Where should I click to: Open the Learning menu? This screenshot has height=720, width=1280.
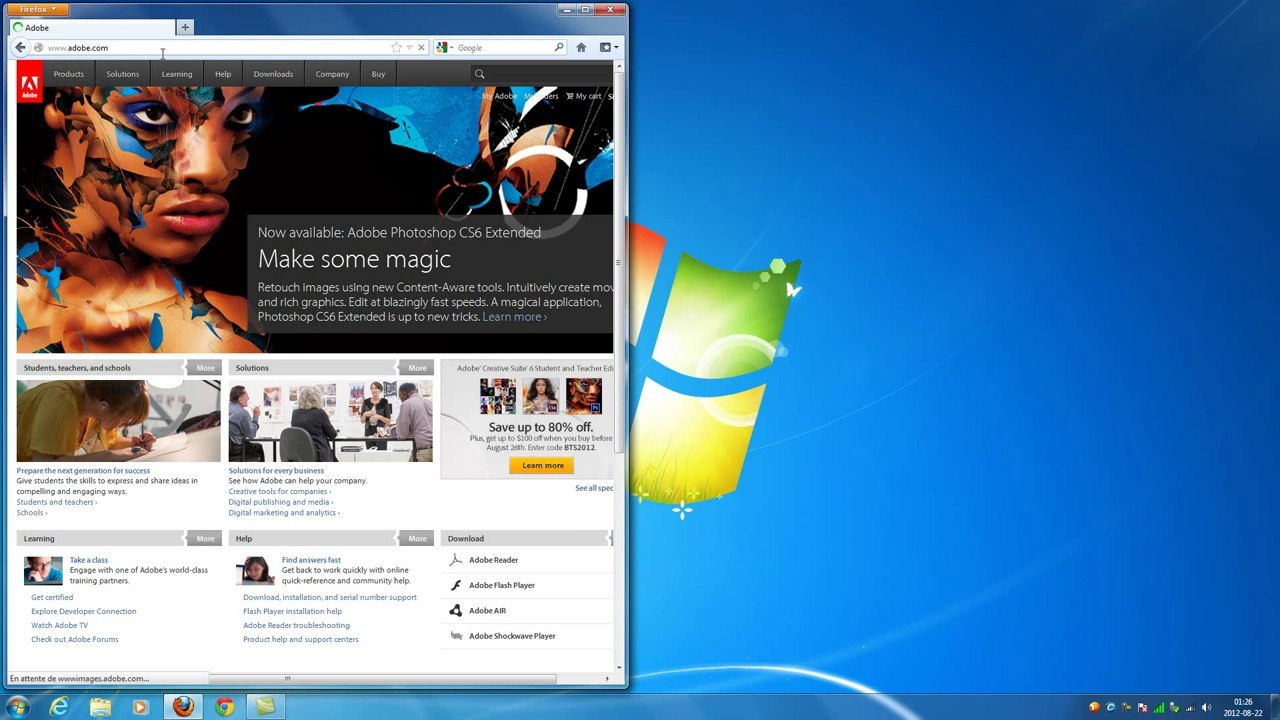click(177, 74)
